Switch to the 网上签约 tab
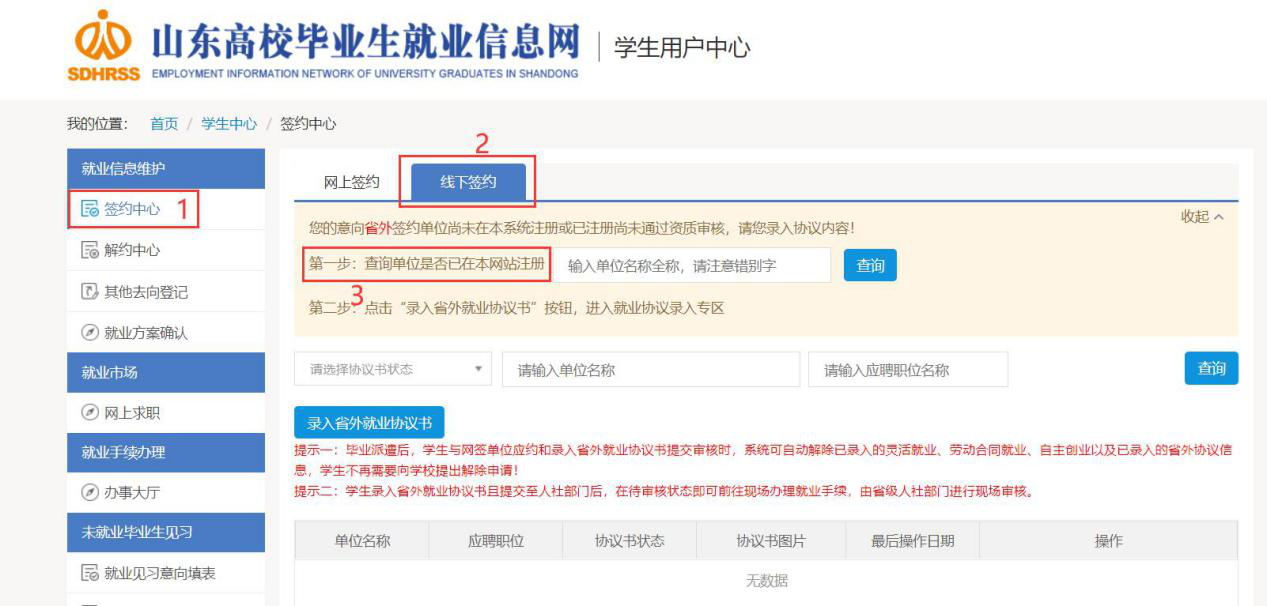 click(x=351, y=182)
